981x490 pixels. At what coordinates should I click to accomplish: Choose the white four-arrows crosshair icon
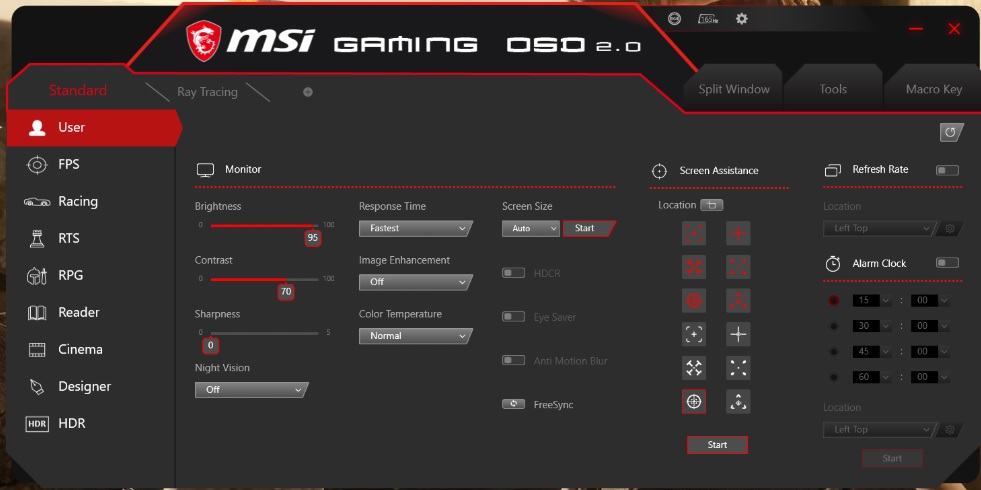pos(694,368)
